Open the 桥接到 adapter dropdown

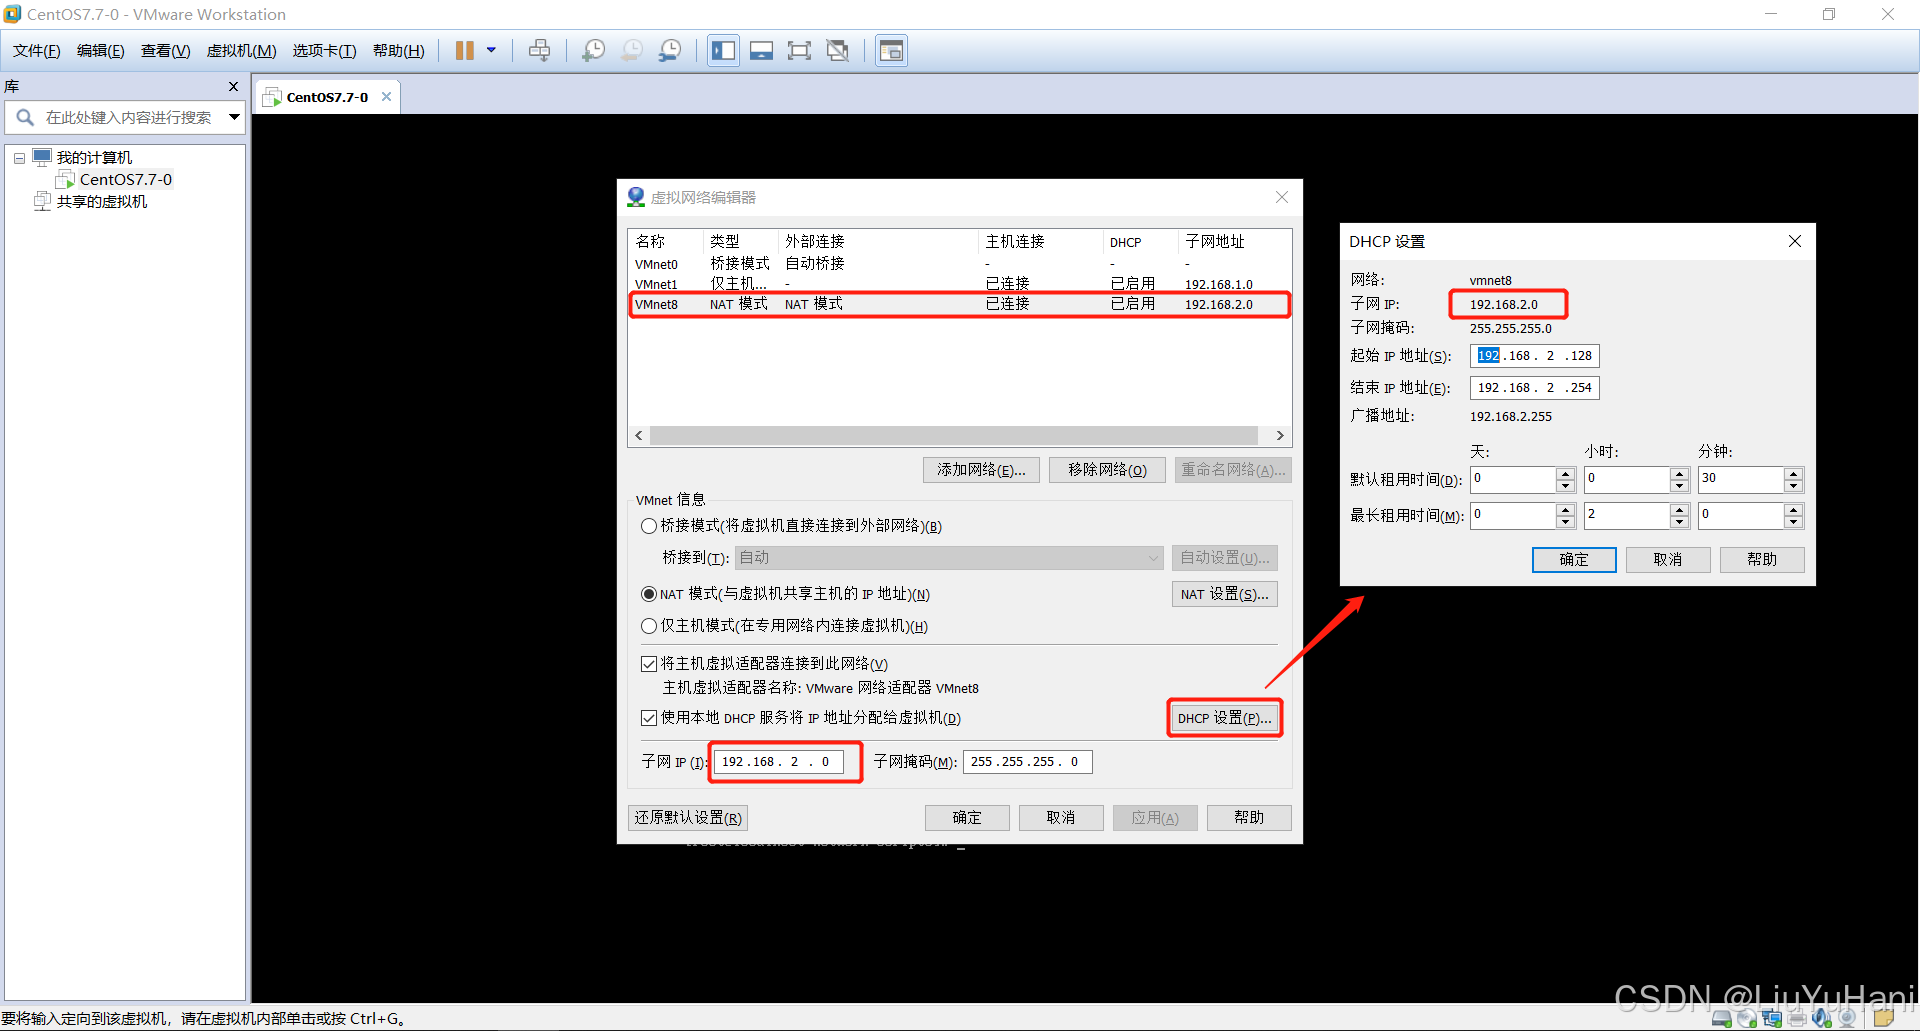(x=949, y=558)
